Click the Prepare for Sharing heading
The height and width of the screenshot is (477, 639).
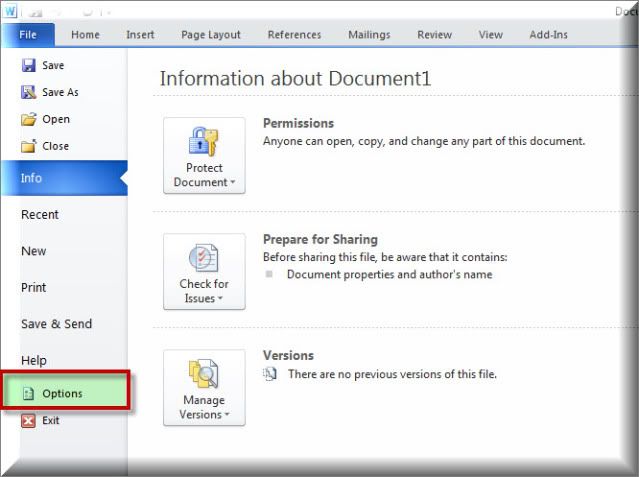click(320, 239)
